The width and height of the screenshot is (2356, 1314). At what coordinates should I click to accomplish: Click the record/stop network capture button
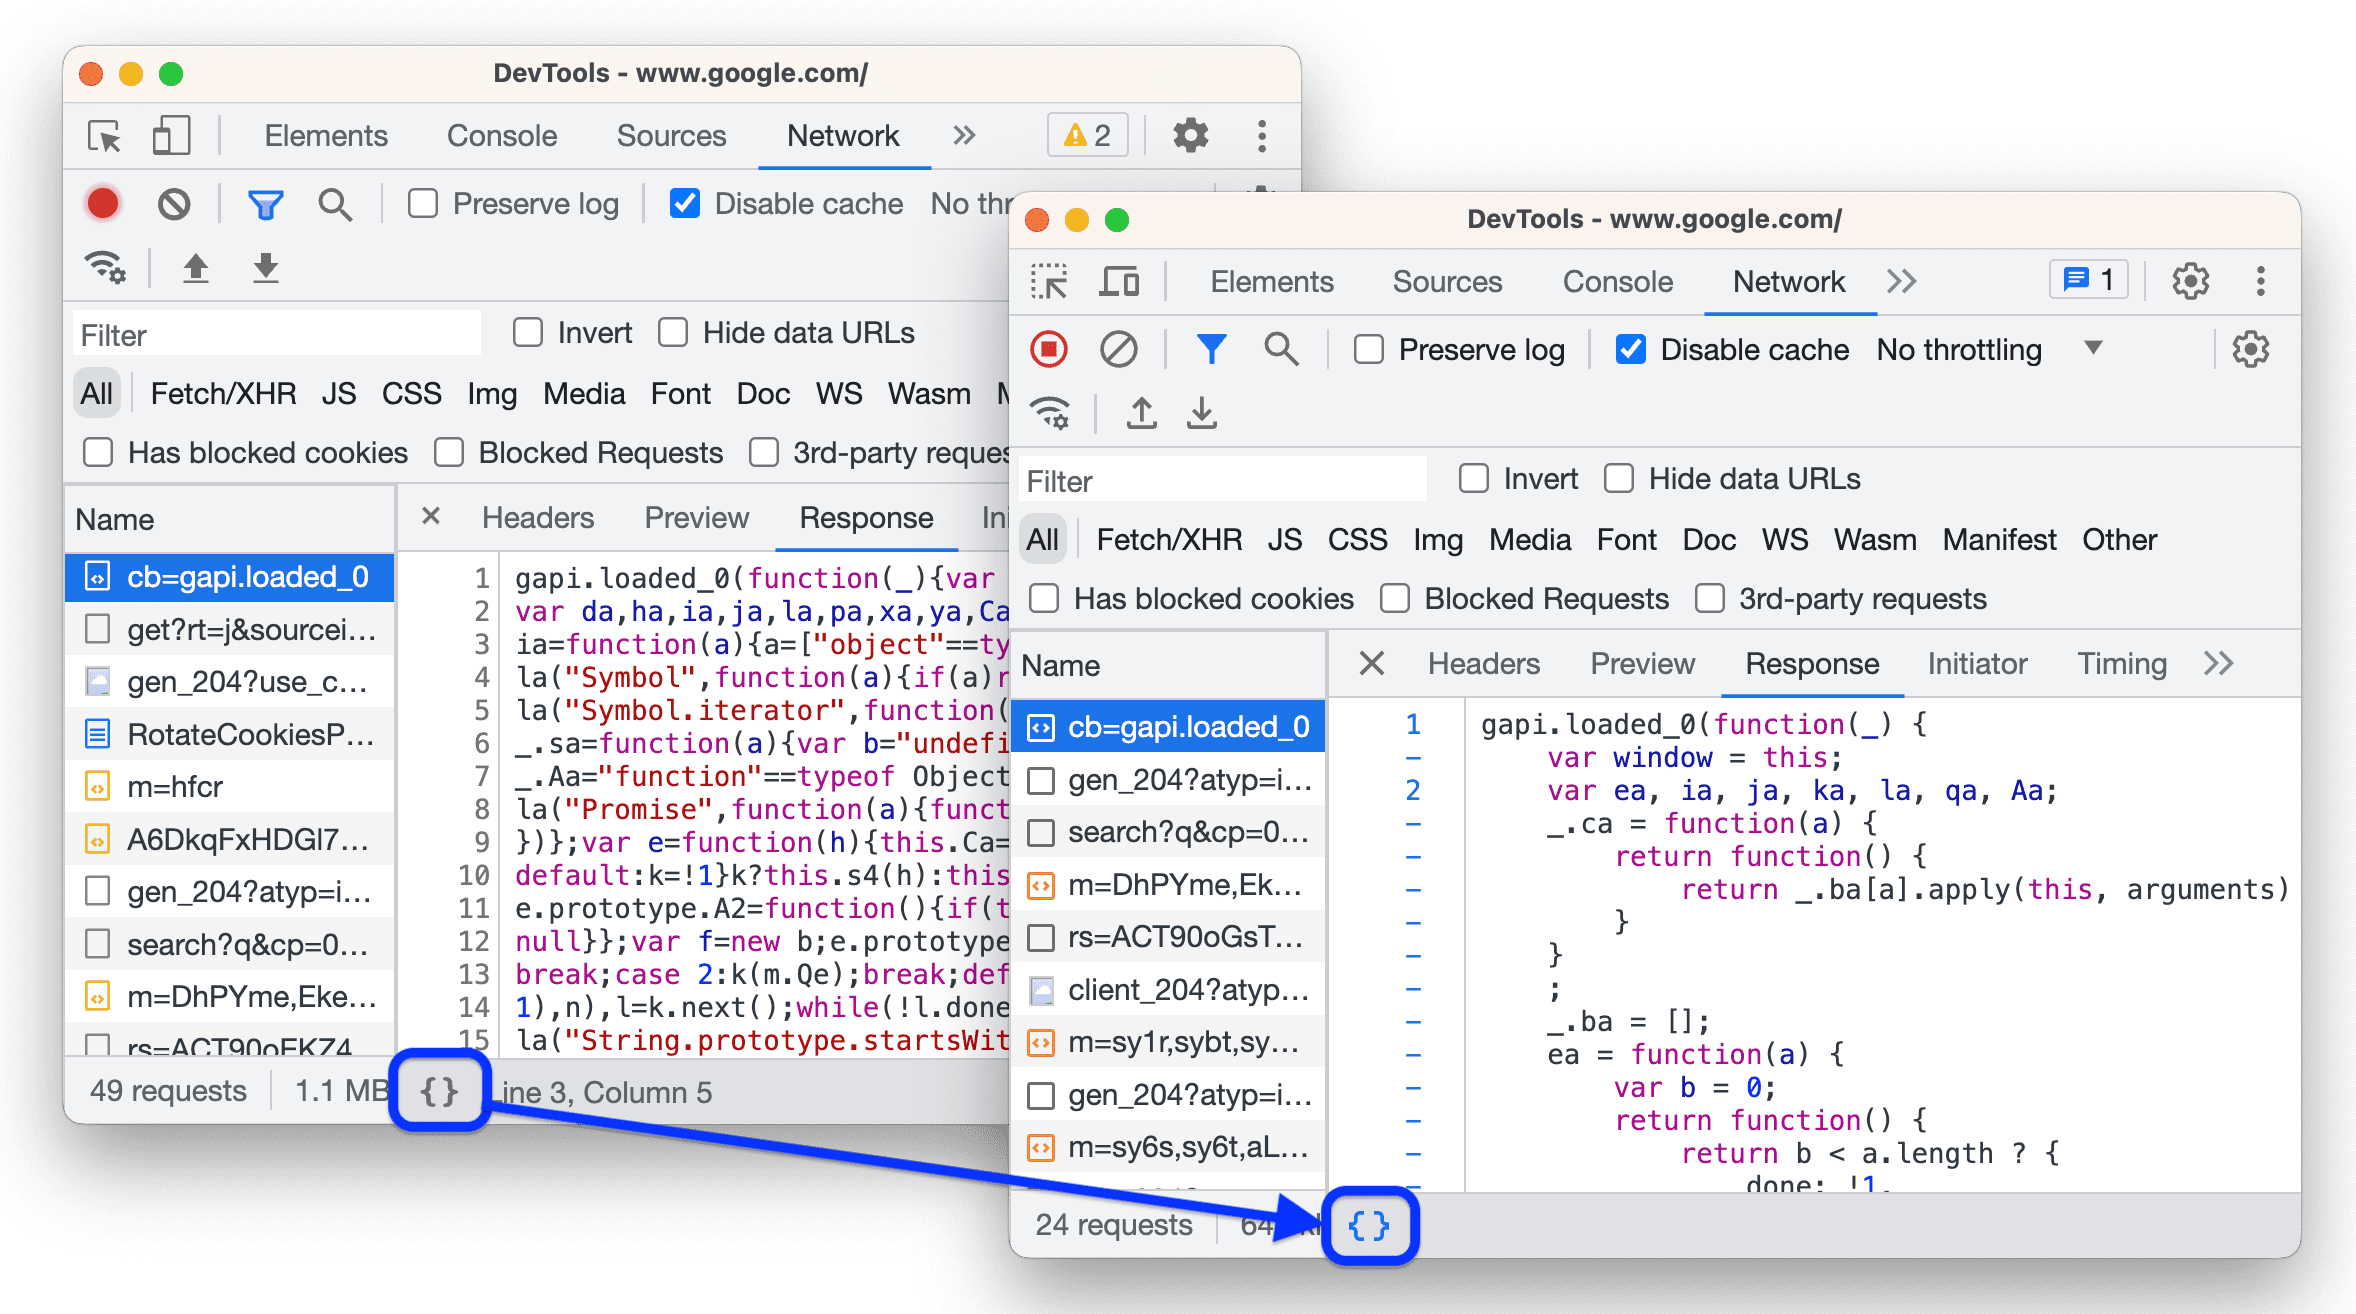pyautogui.click(x=1050, y=348)
